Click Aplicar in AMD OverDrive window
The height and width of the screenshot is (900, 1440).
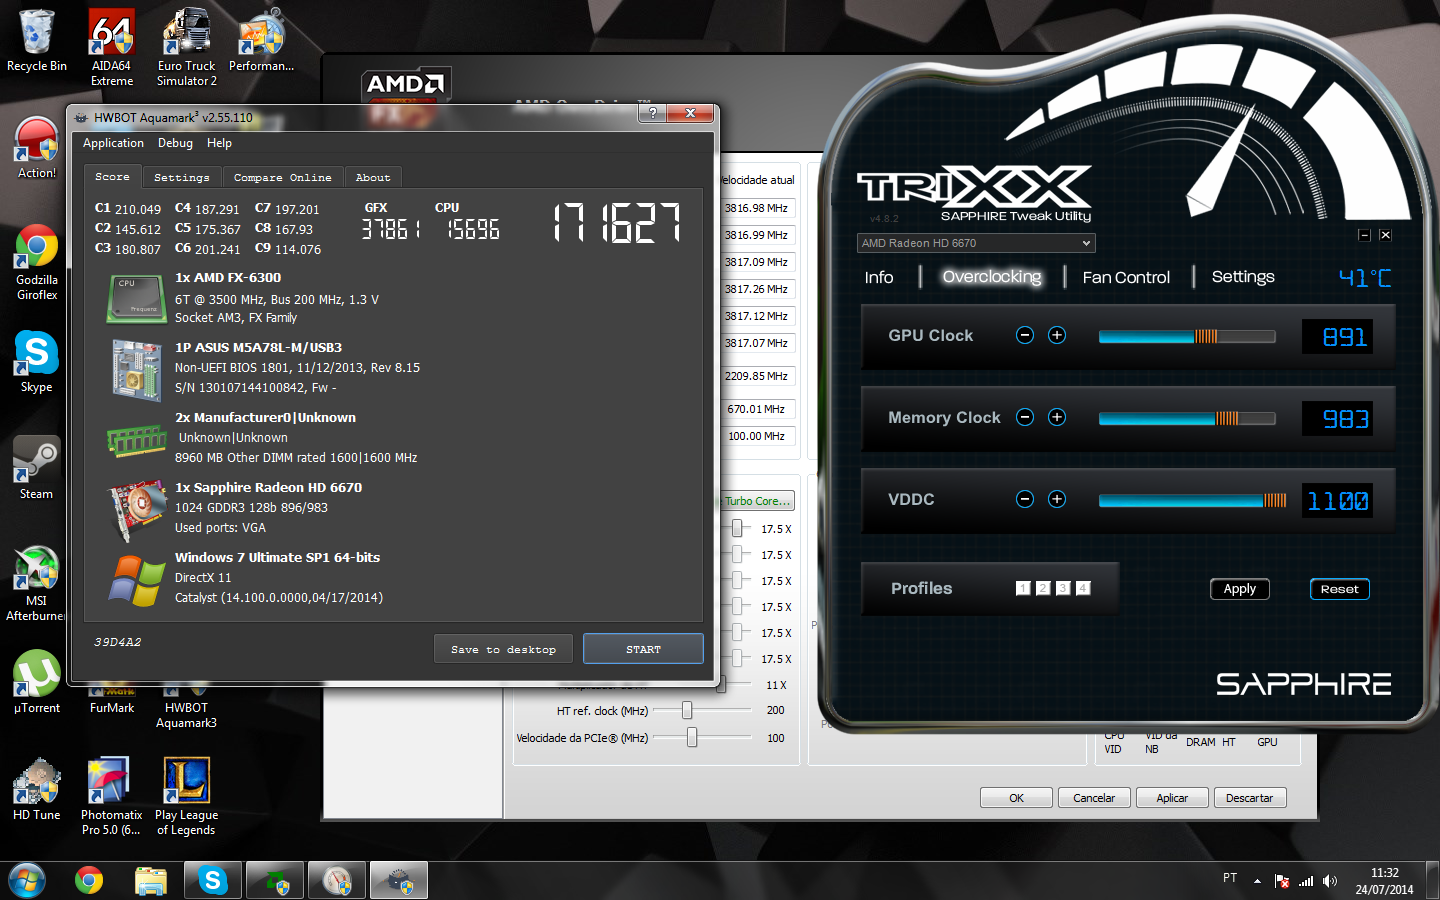[1172, 798]
